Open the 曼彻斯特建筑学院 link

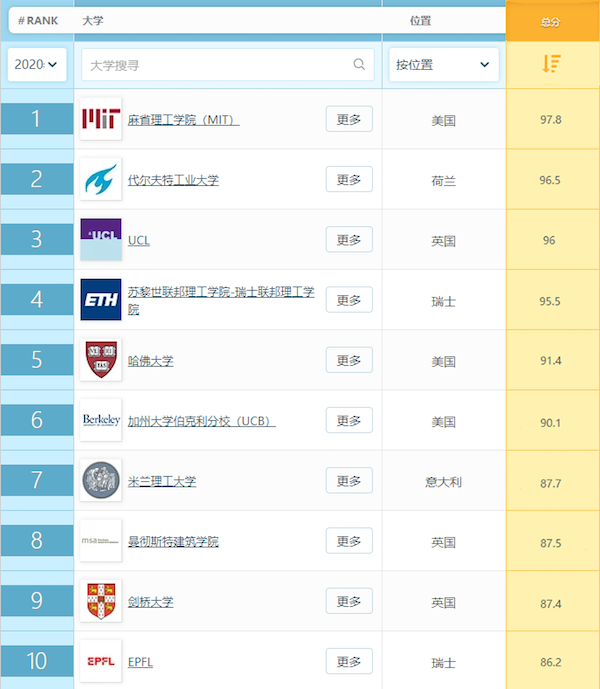point(173,542)
